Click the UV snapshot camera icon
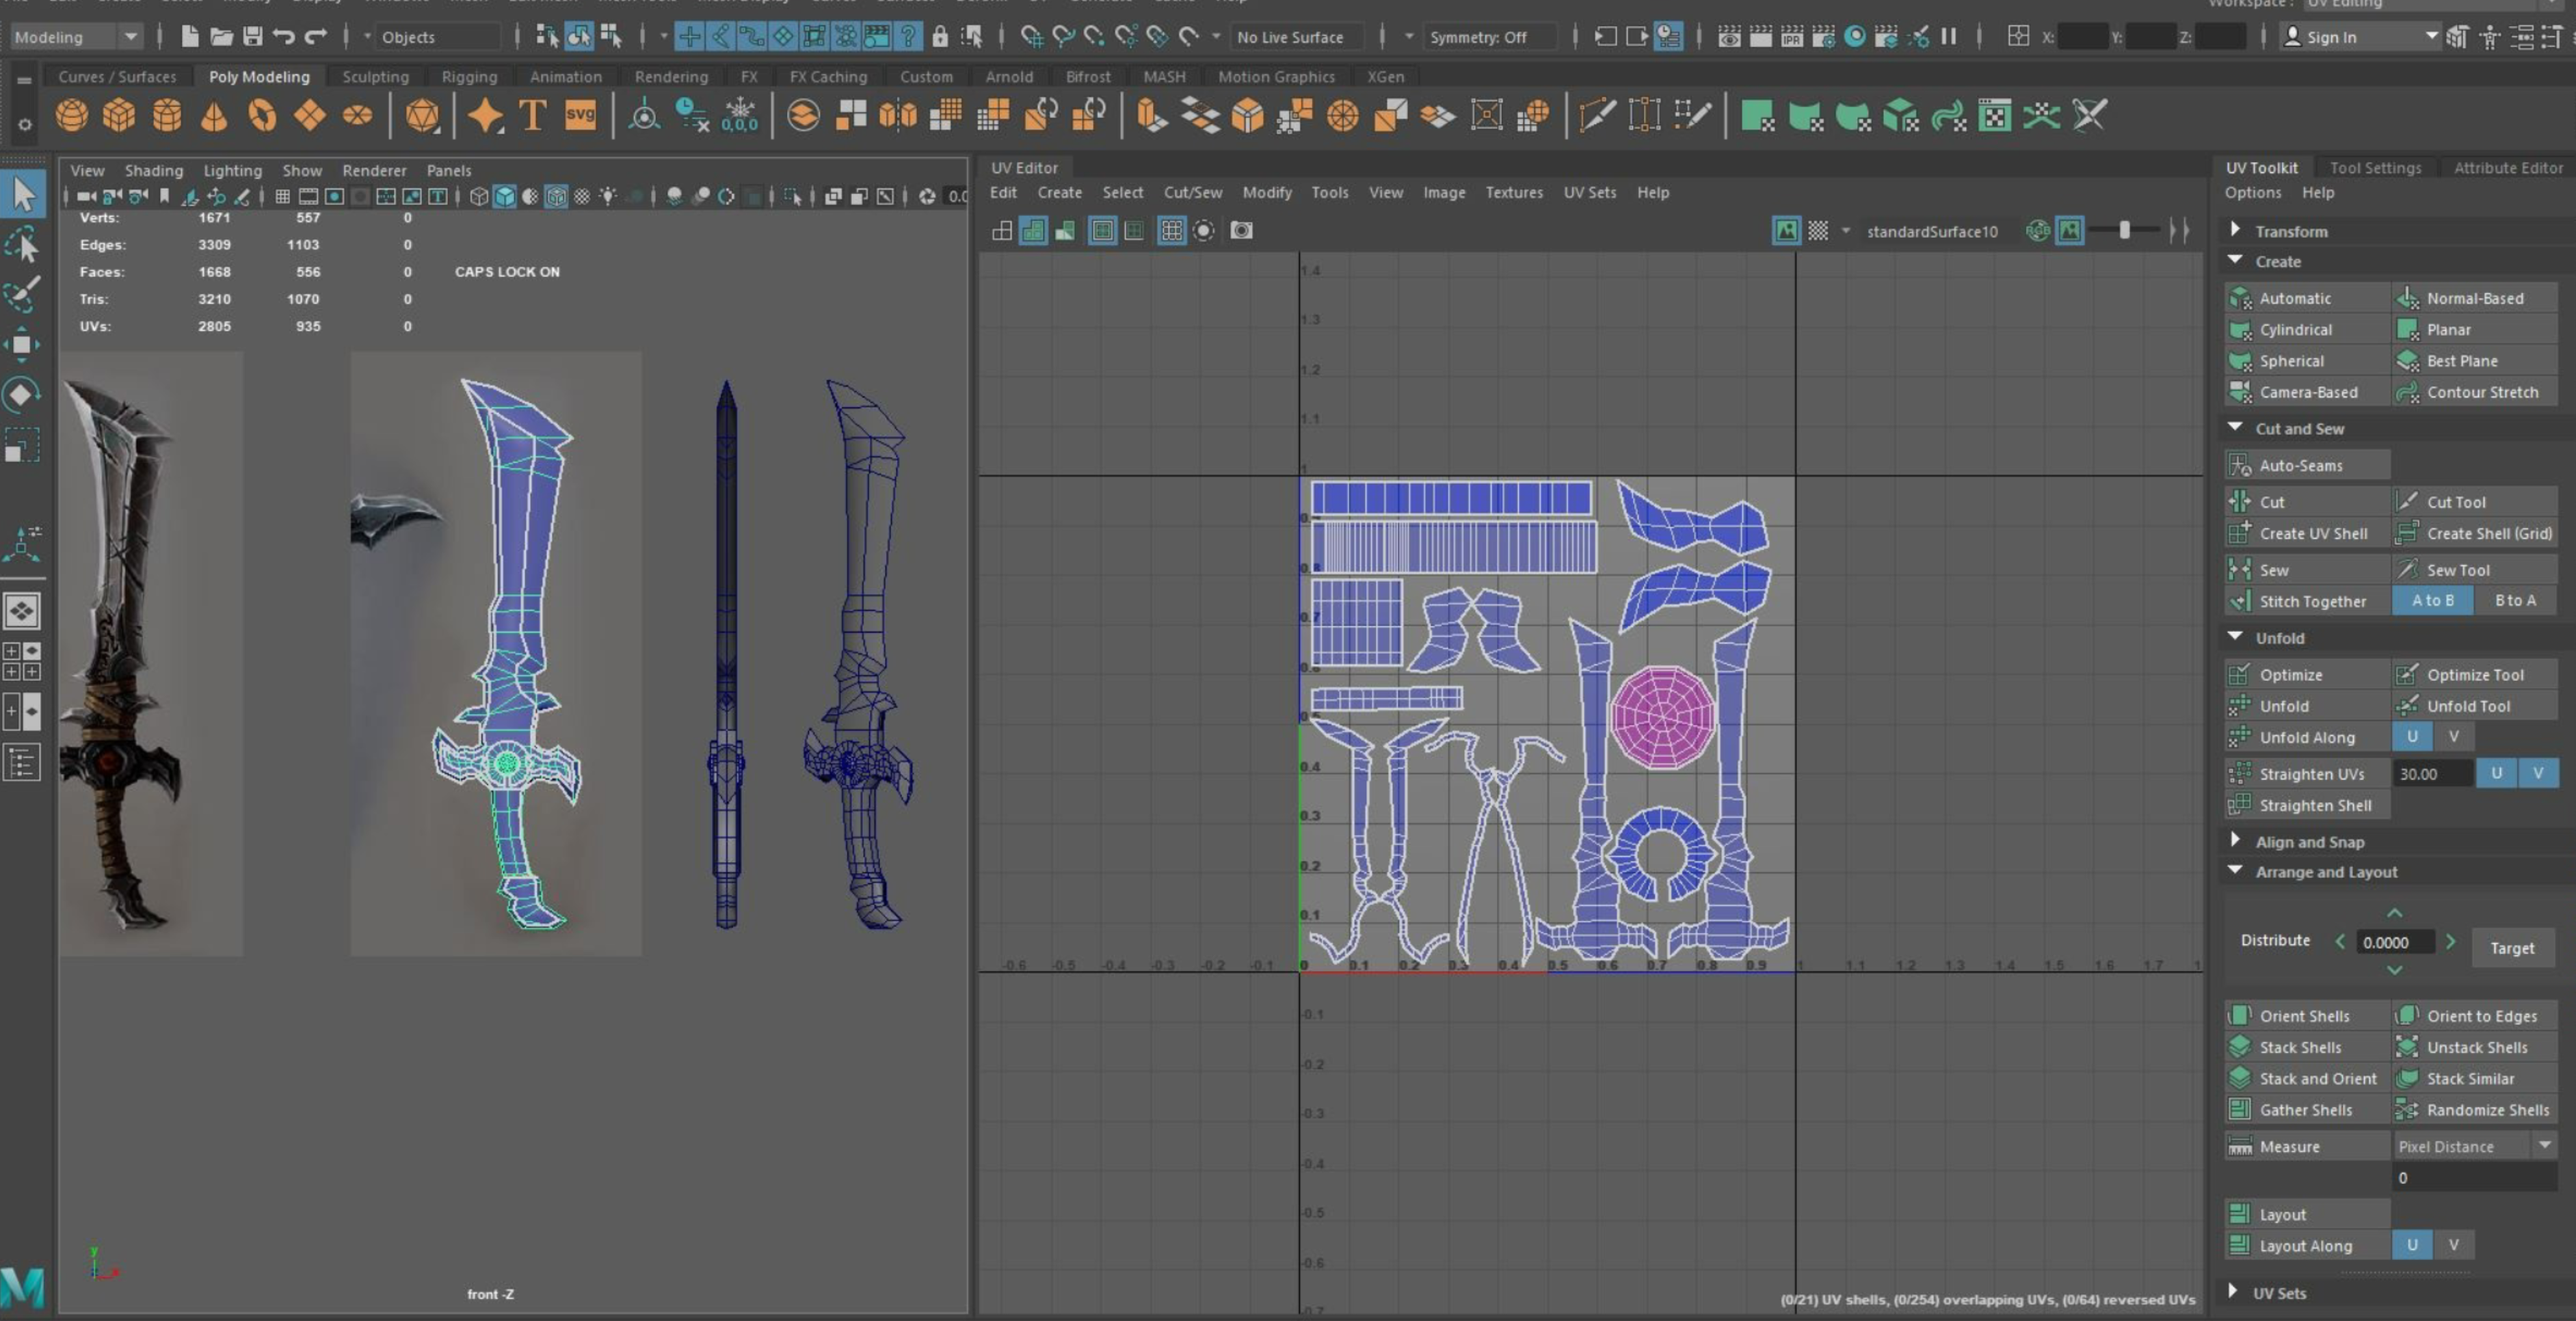Image resolution: width=2576 pixels, height=1321 pixels. (x=1241, y=231)
